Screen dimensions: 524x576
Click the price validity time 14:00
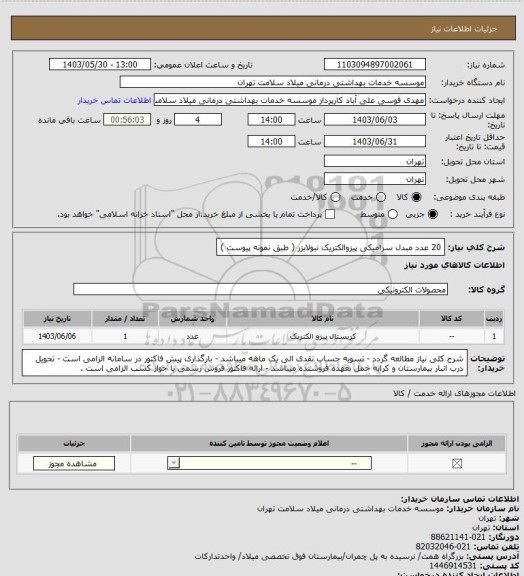coord(271,141)
